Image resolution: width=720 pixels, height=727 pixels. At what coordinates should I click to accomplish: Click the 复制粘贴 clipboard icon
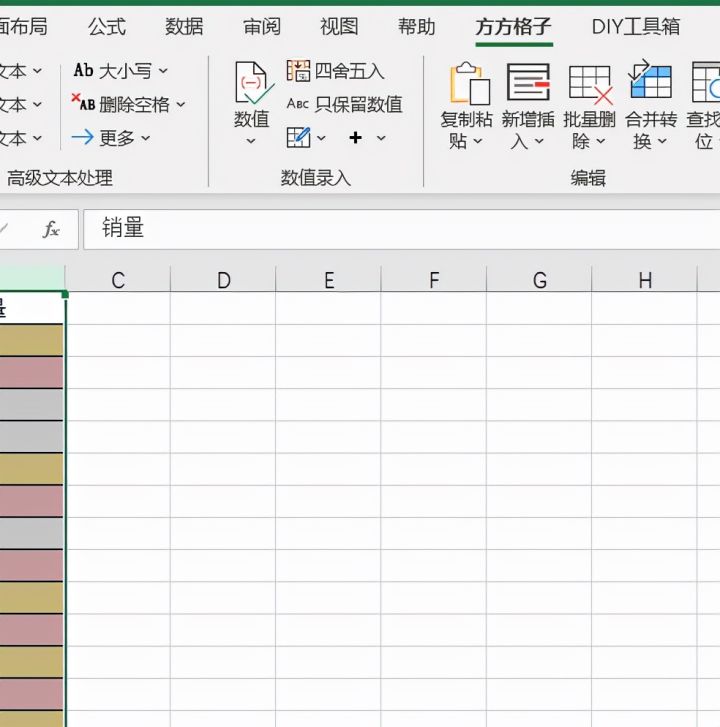[469, 83]
